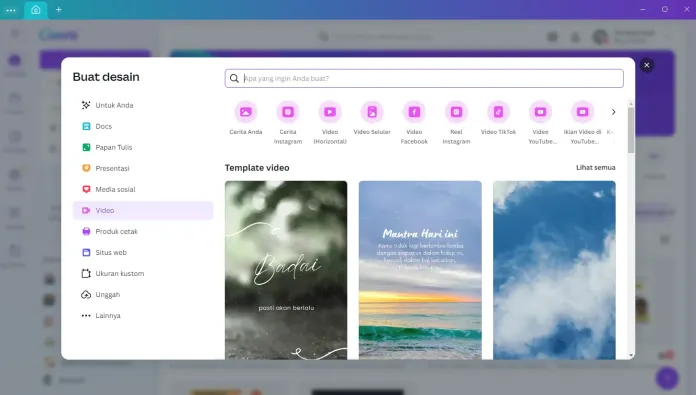Select the Video category
696x395 pixels.
point(142,210)
